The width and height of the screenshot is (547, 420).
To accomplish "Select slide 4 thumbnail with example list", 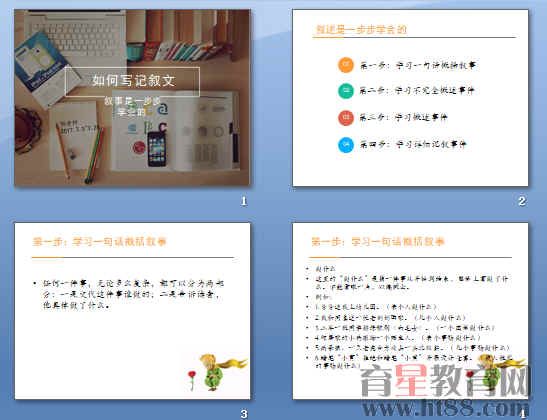I will pos(410,310).
